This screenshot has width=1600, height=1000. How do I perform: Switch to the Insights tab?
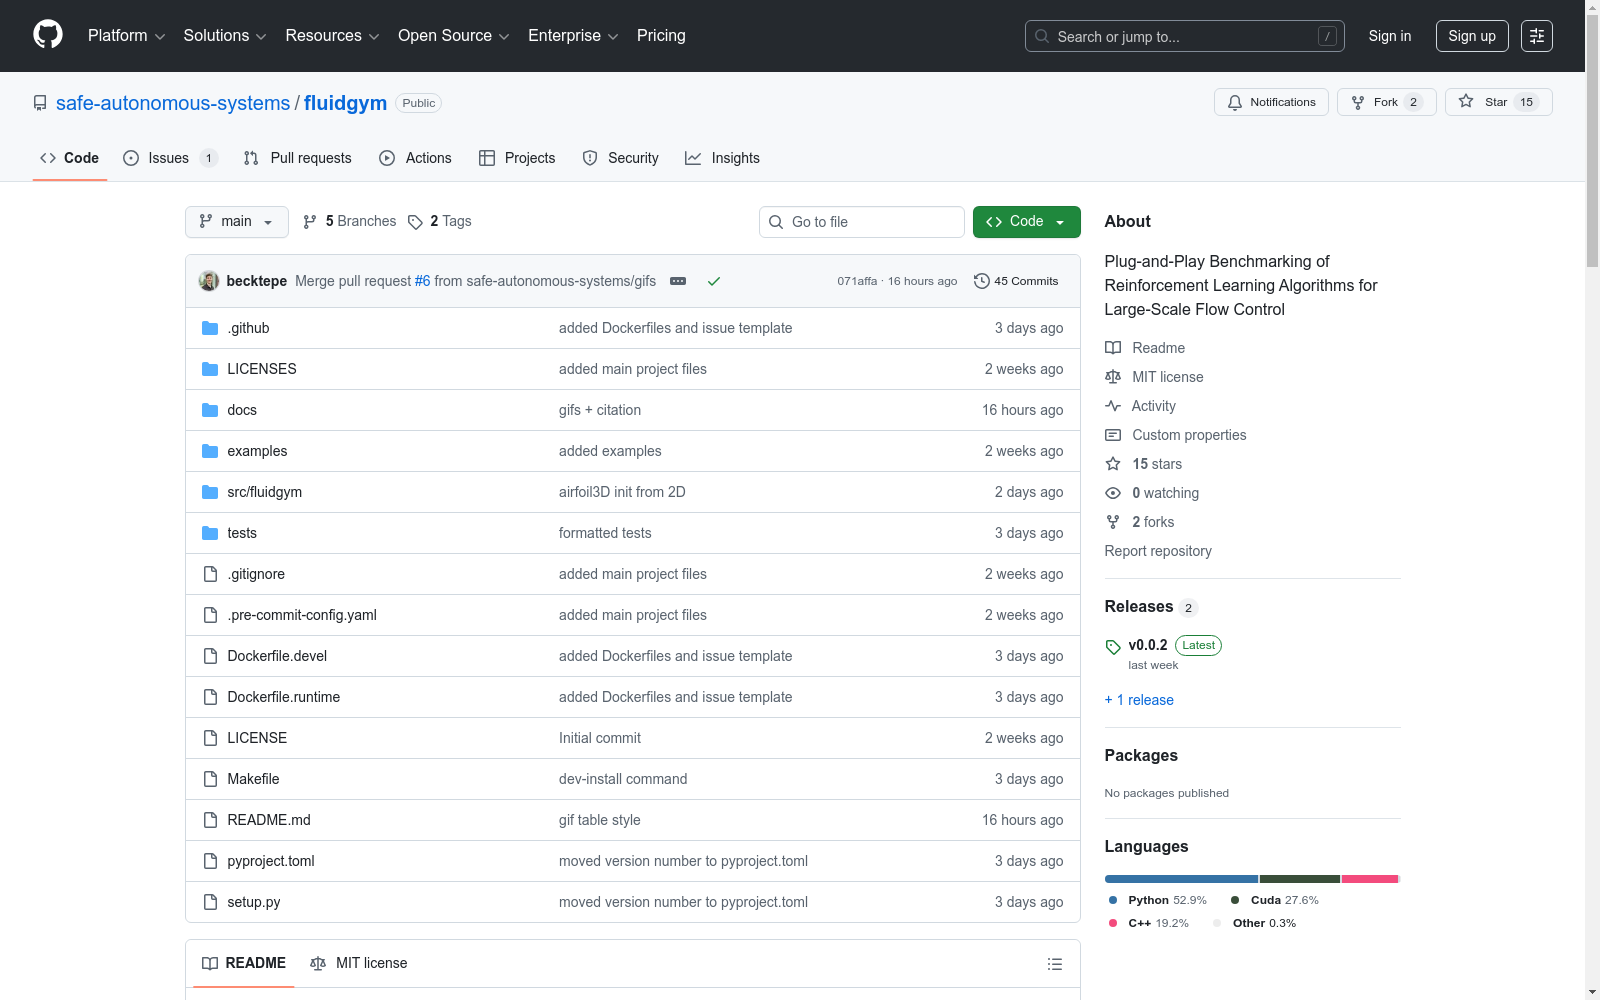(722, 158)
